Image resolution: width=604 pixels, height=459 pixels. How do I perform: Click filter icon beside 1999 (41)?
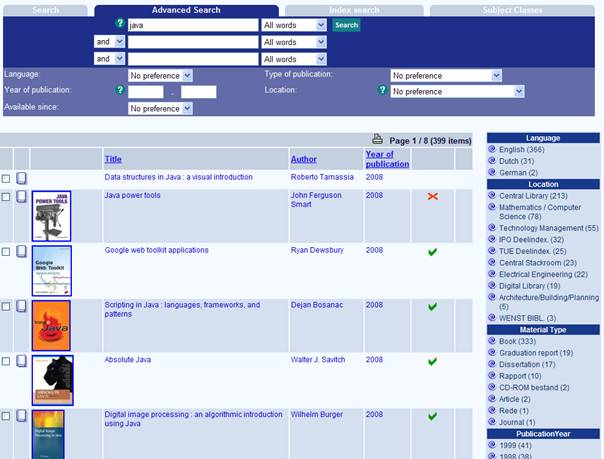492,445
